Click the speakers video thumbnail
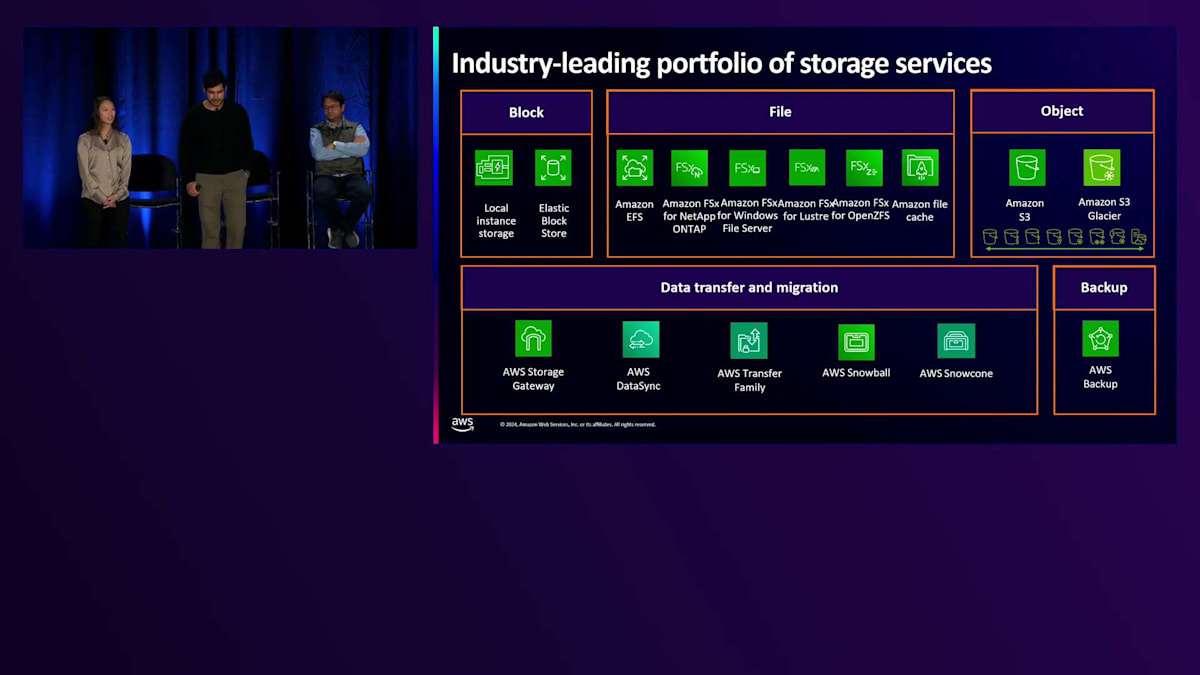Screen dimensions: 1200x675 220,138
